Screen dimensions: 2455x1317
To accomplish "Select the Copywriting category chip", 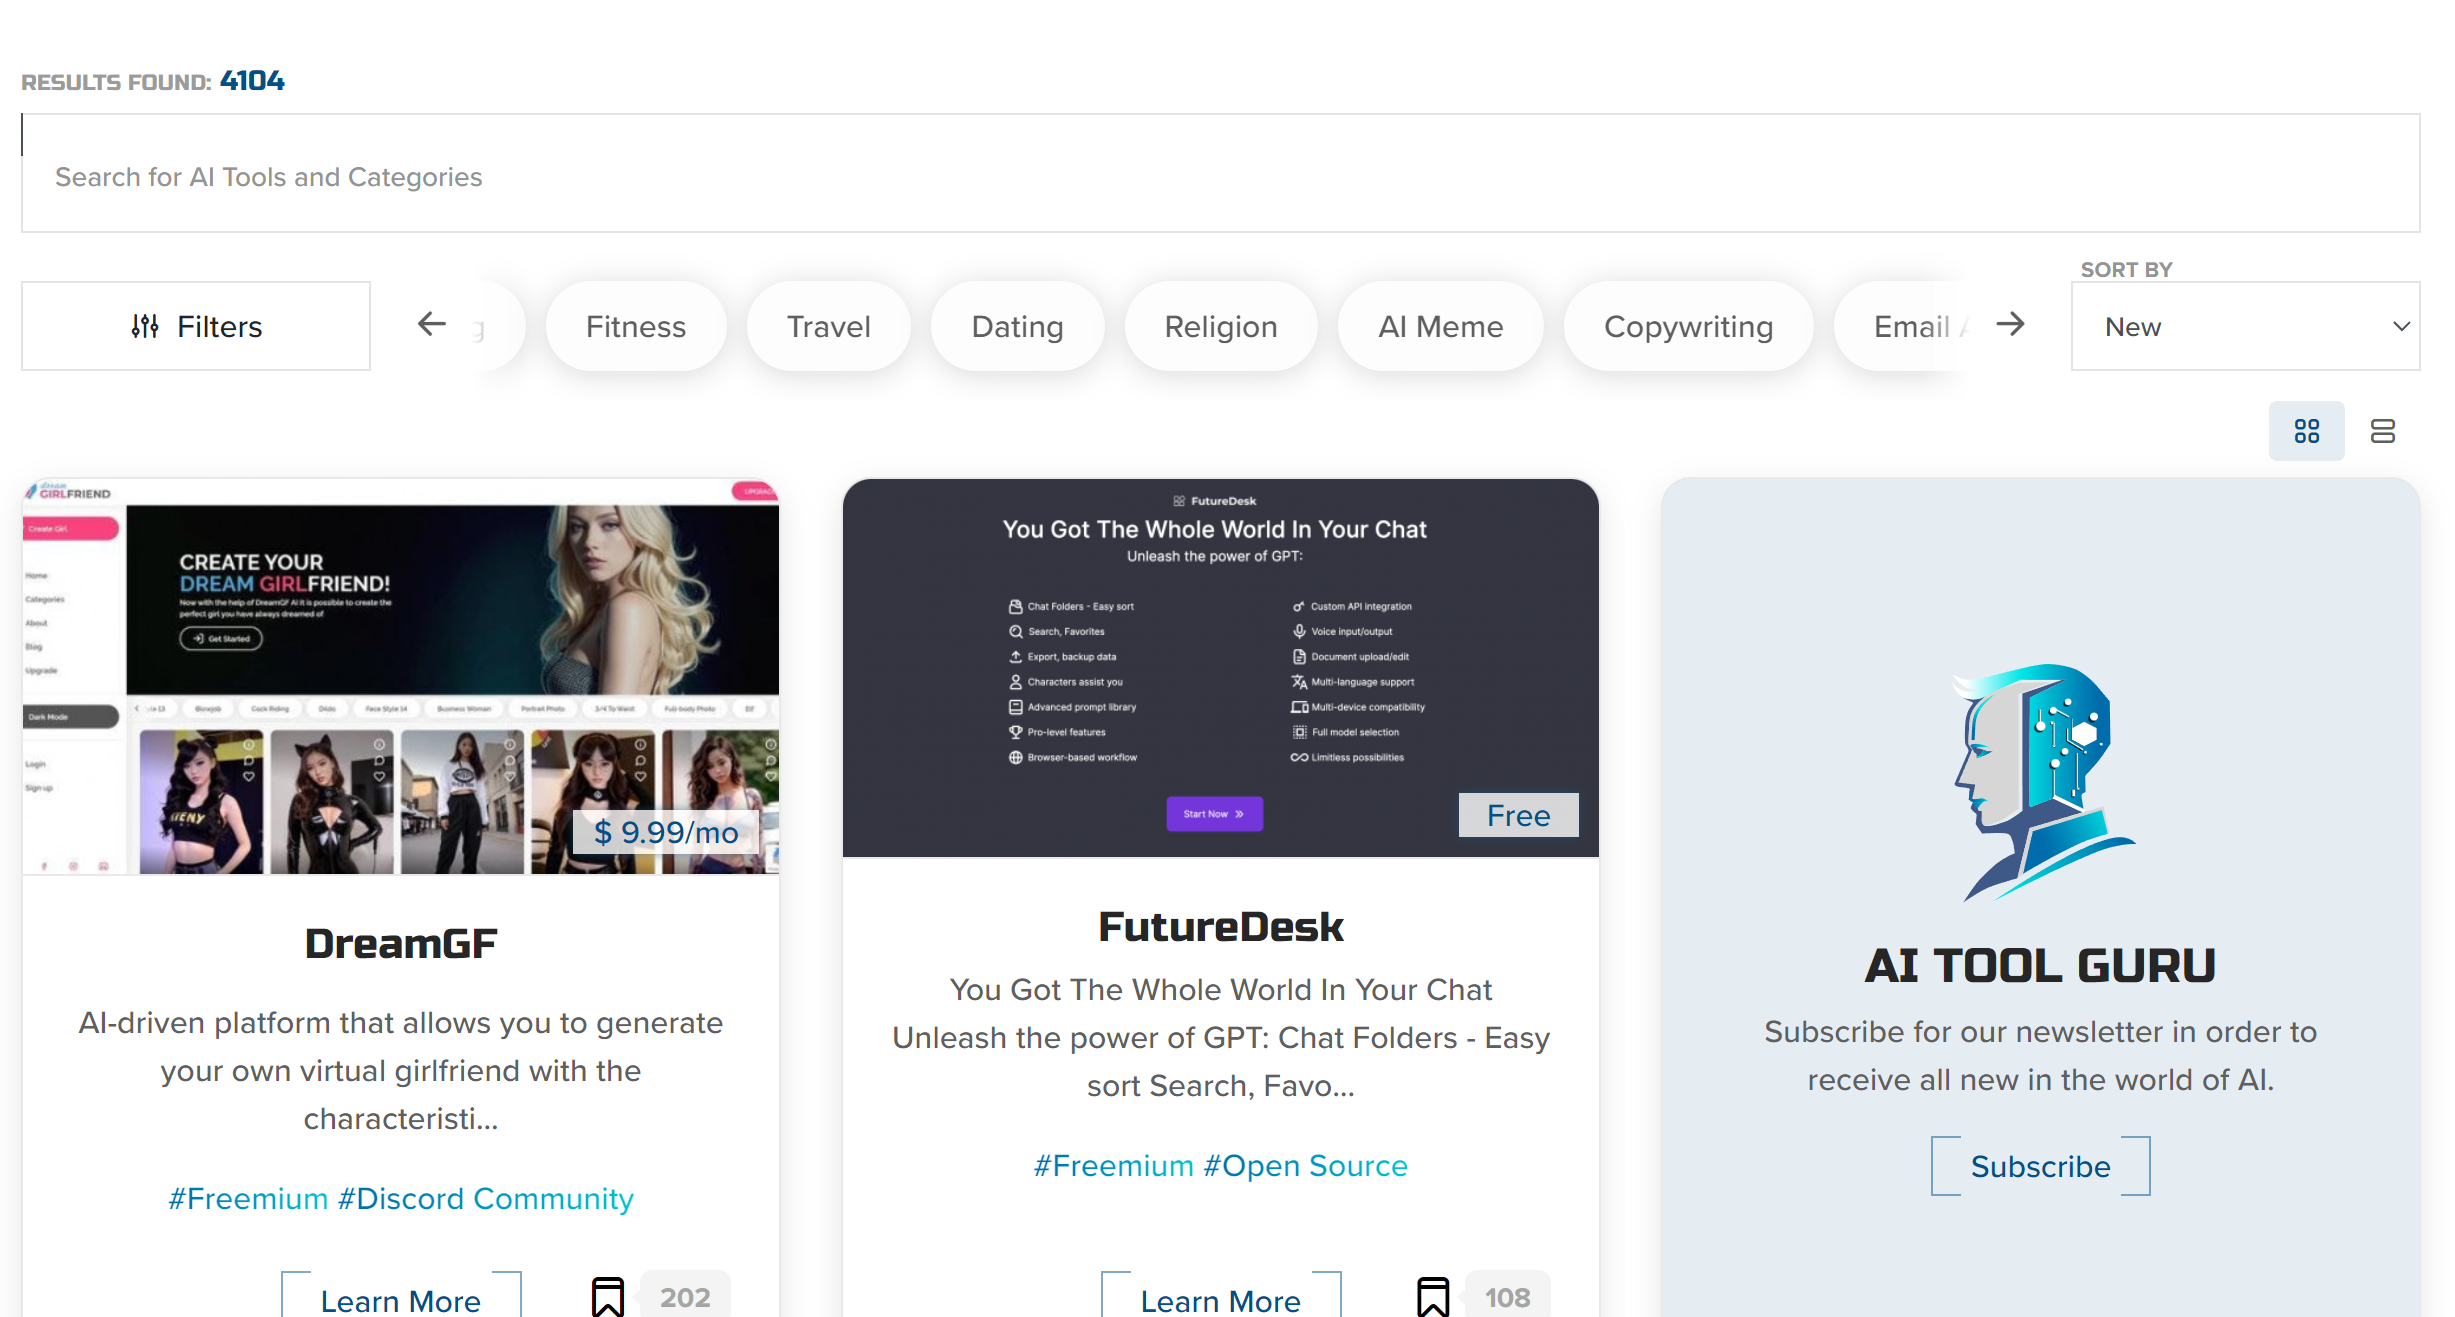I will point(1689,326).
